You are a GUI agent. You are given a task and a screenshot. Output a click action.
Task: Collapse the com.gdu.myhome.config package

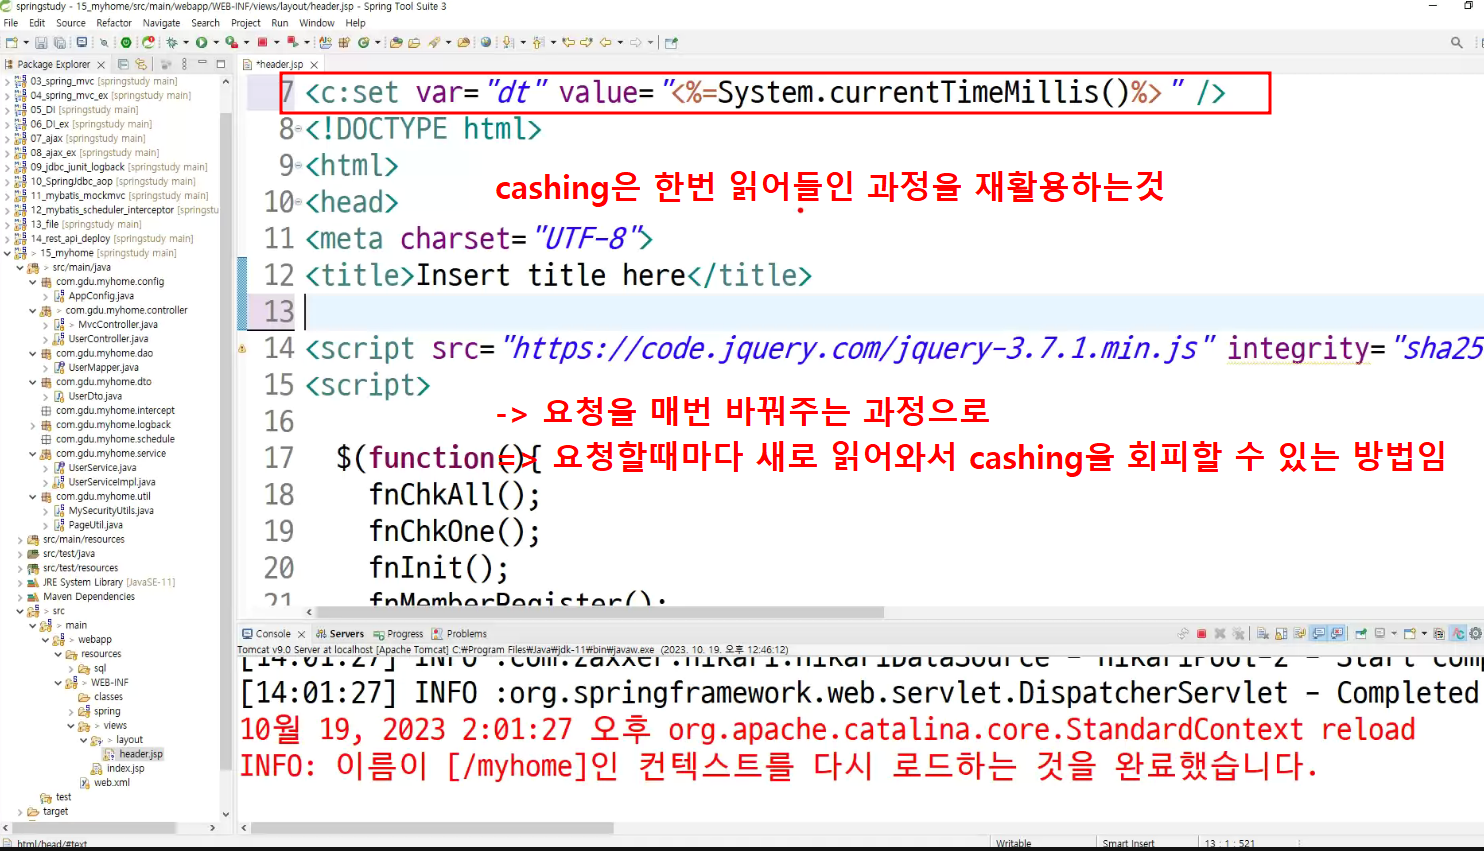click(32, 282)
